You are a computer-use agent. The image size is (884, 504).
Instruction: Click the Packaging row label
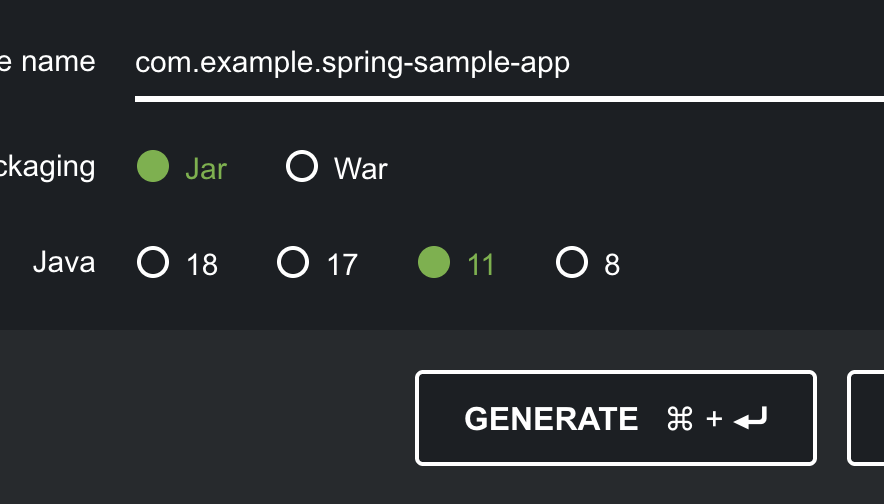pyautogui.click(x=48, y=166)
